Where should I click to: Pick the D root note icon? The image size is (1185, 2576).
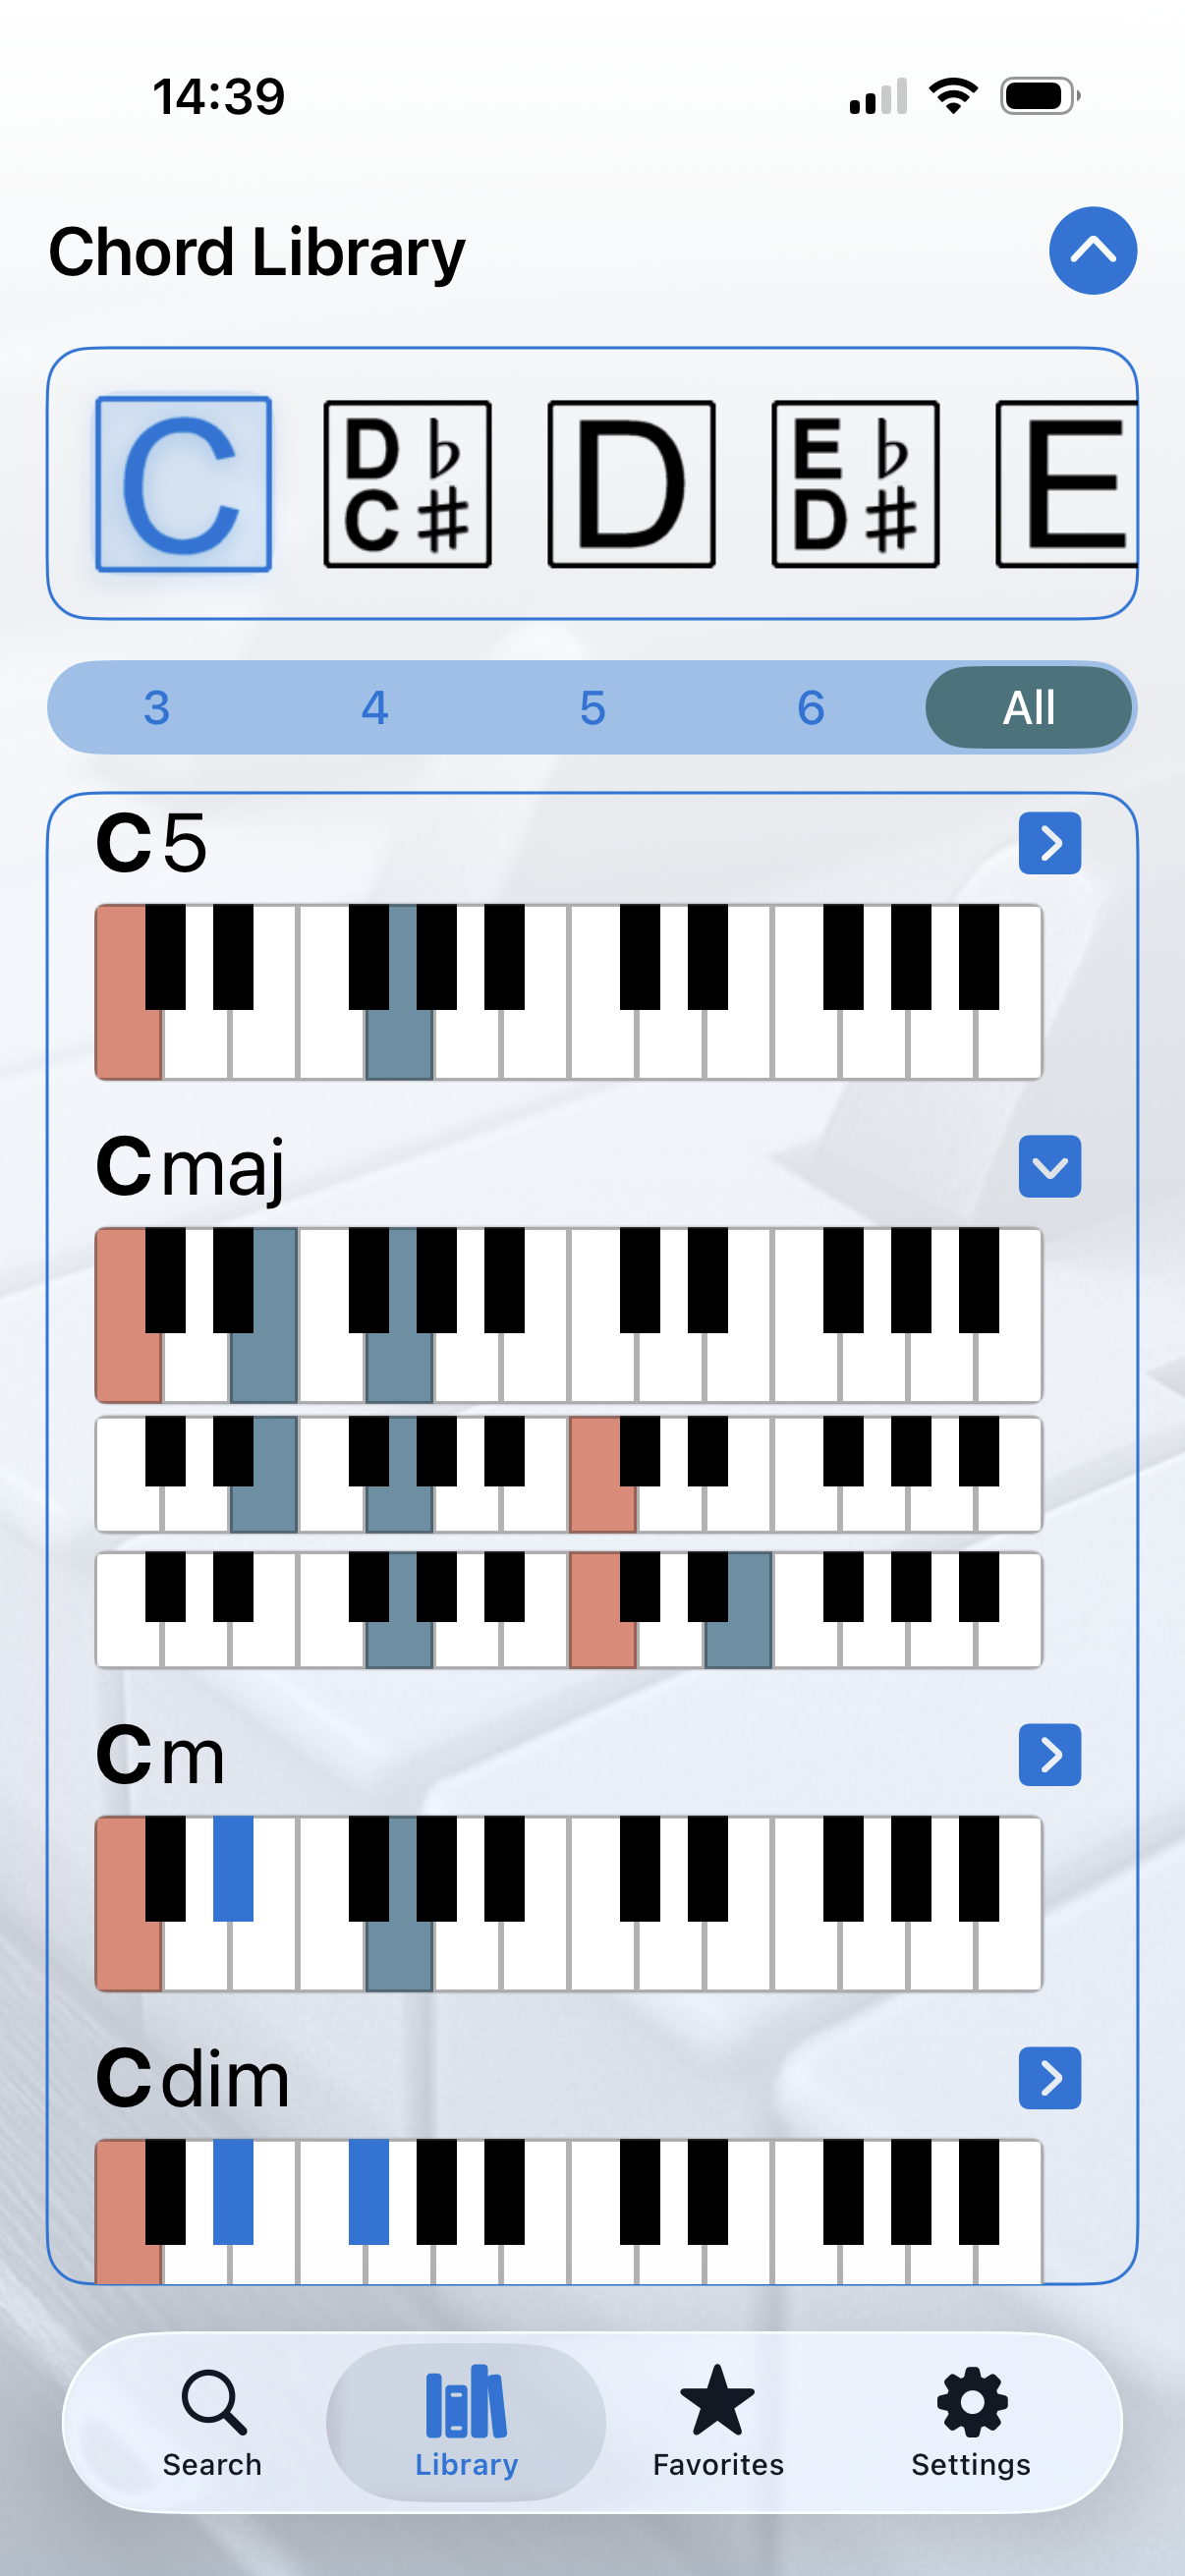[x=631, y=484]
